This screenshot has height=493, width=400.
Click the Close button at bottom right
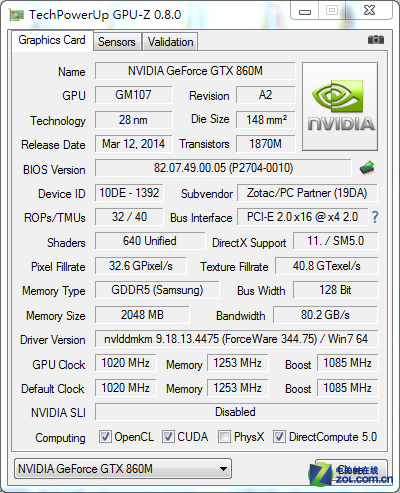(x=352, y=470)
